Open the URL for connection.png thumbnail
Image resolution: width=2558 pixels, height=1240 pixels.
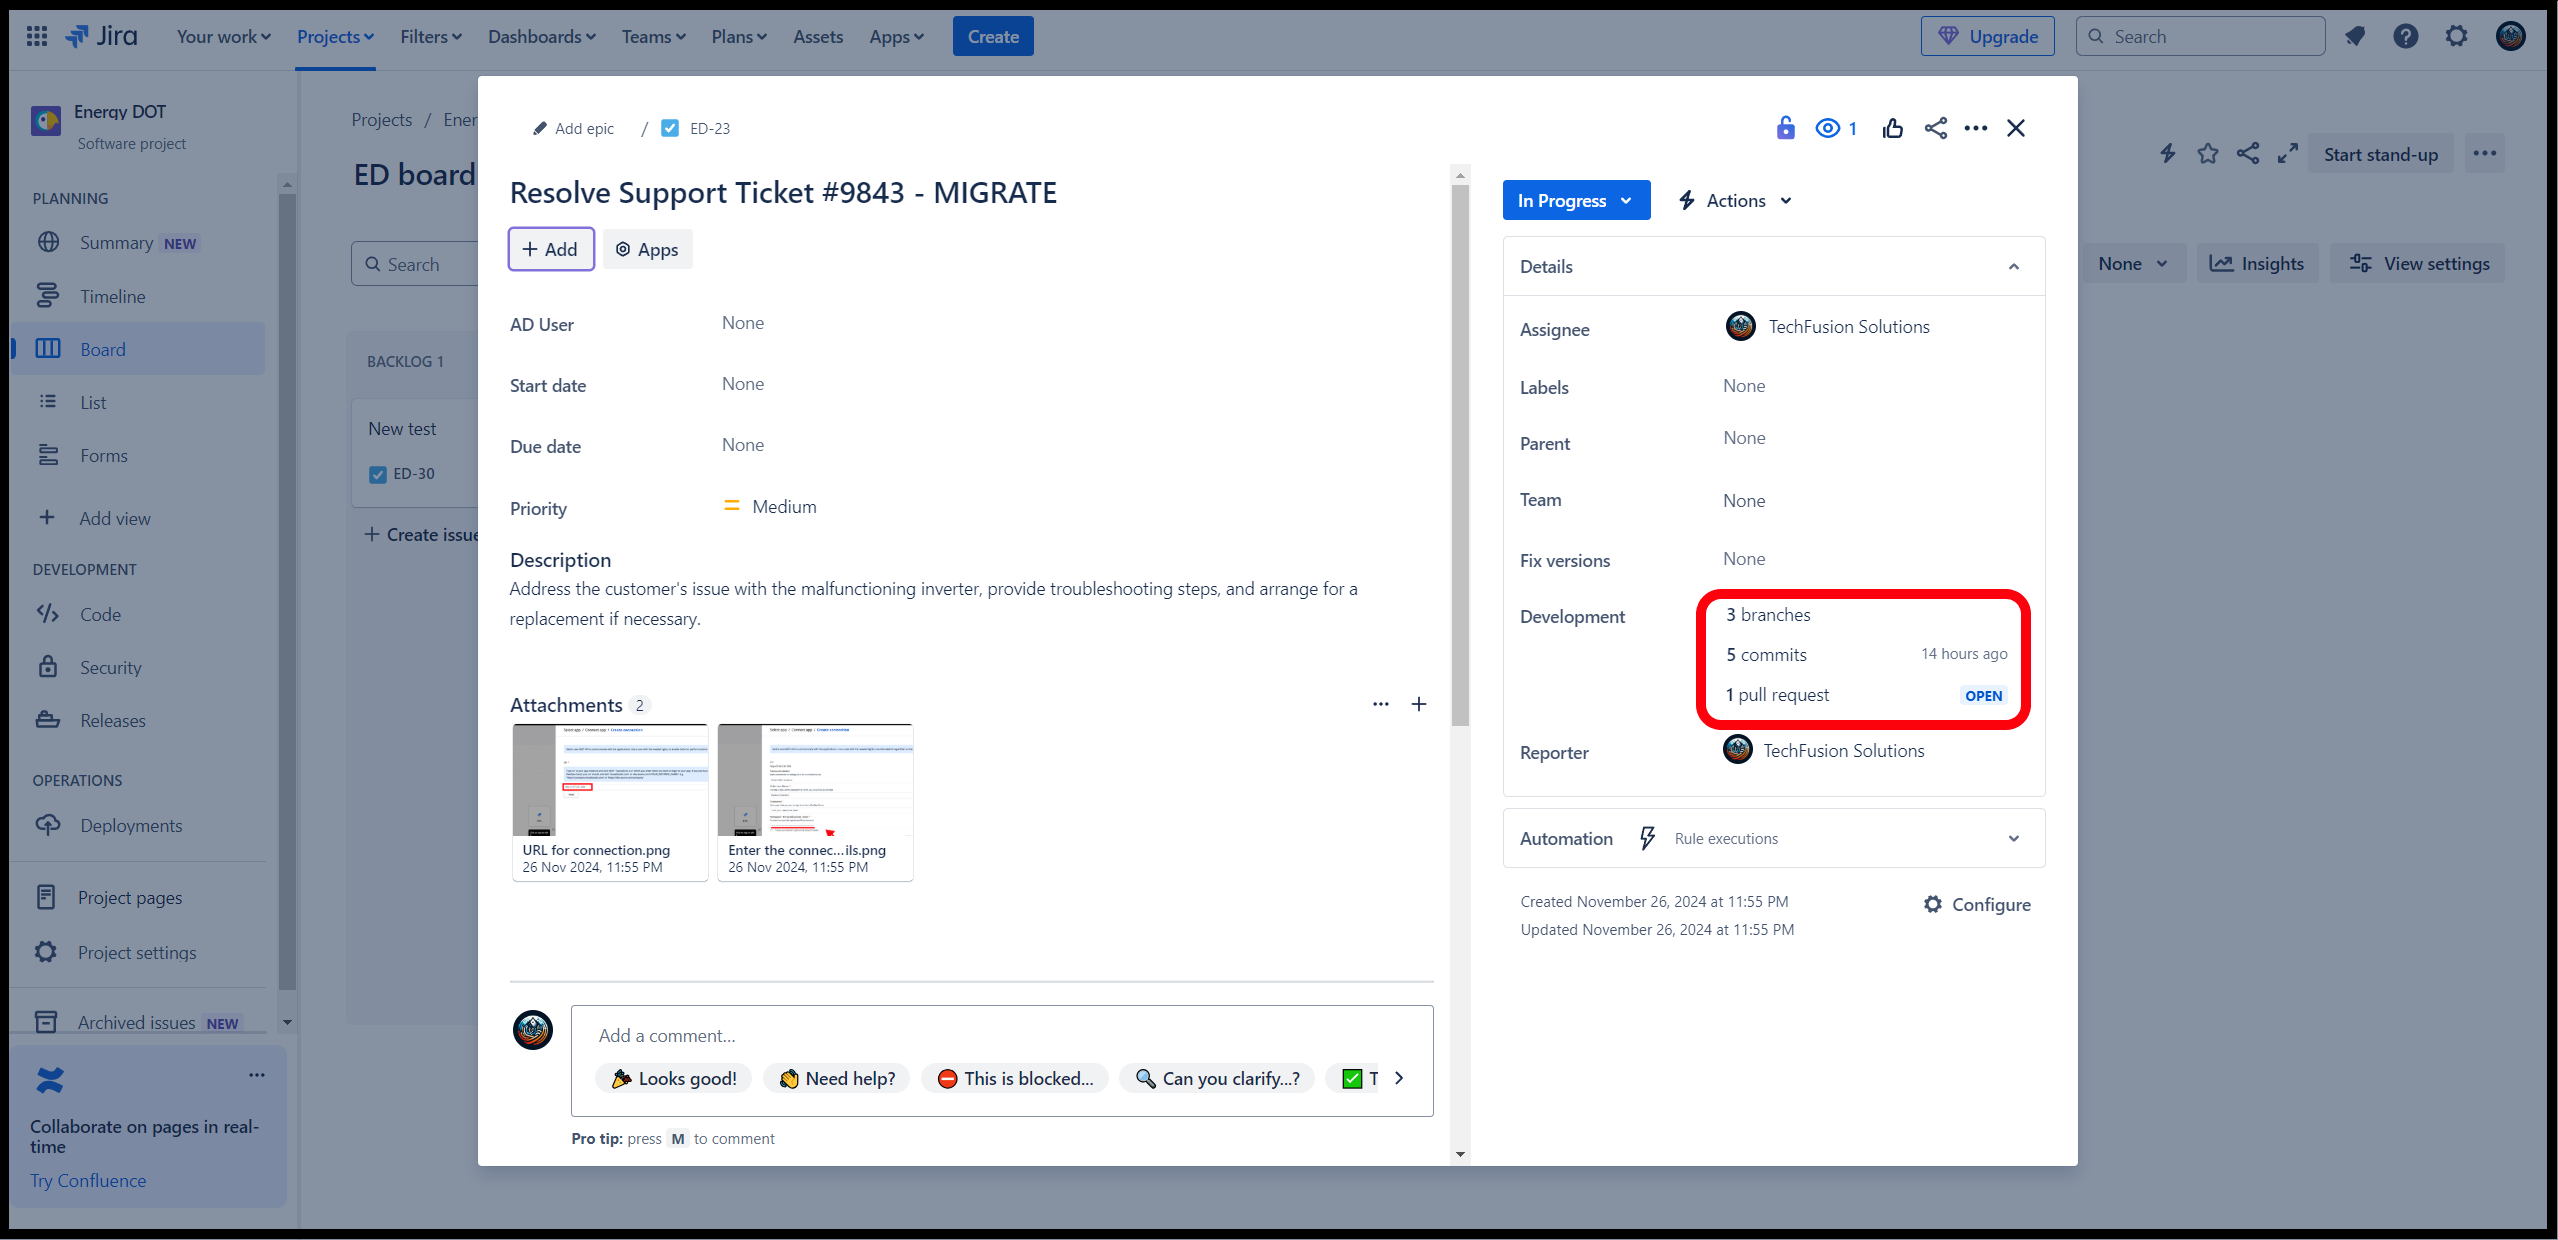[x=610, y=780]
